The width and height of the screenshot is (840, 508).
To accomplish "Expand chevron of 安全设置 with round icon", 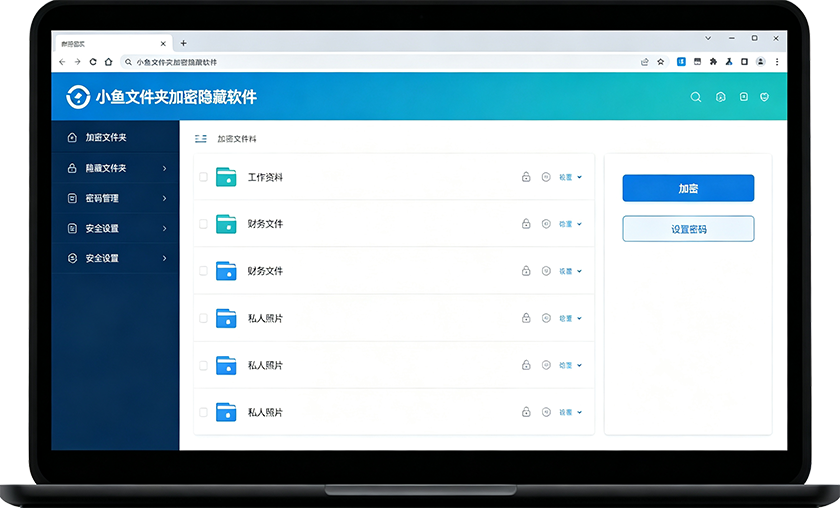I will [x=164, y=258].
